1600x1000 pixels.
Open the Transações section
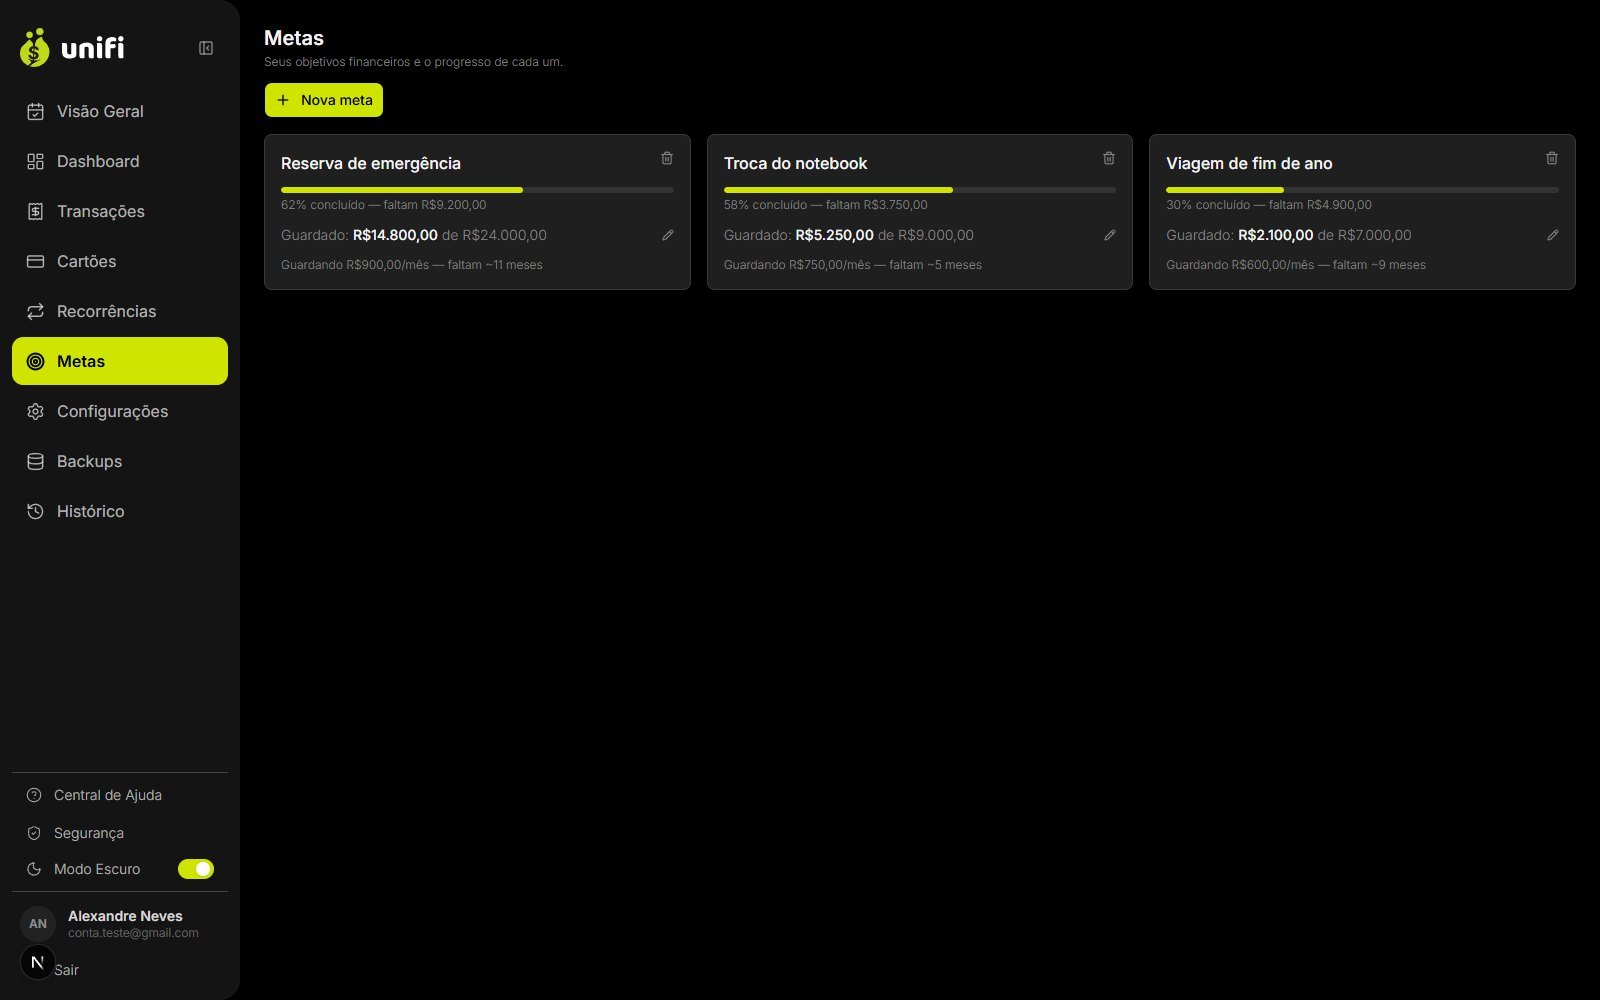[120, 211]
